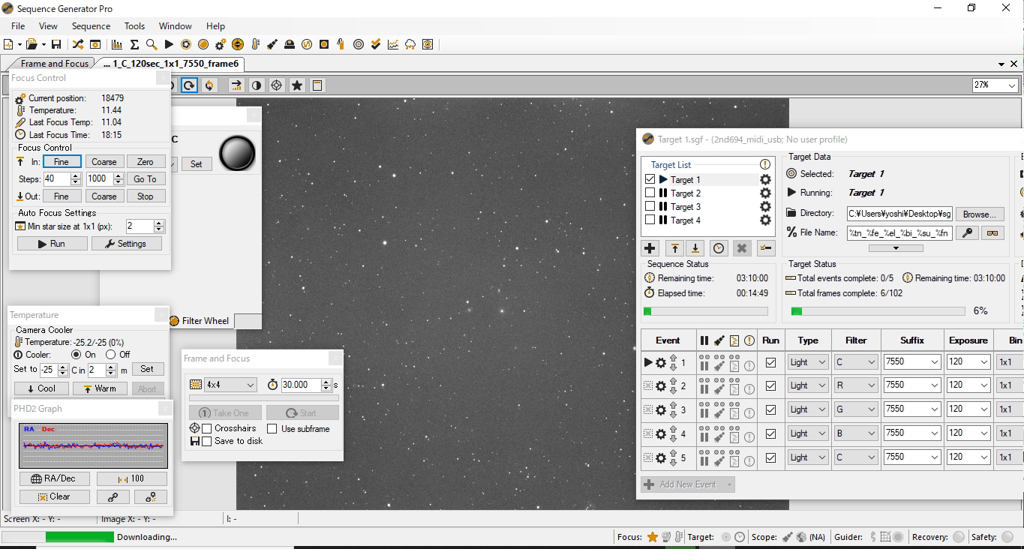Move target up with the up-arrow icon

675,248
